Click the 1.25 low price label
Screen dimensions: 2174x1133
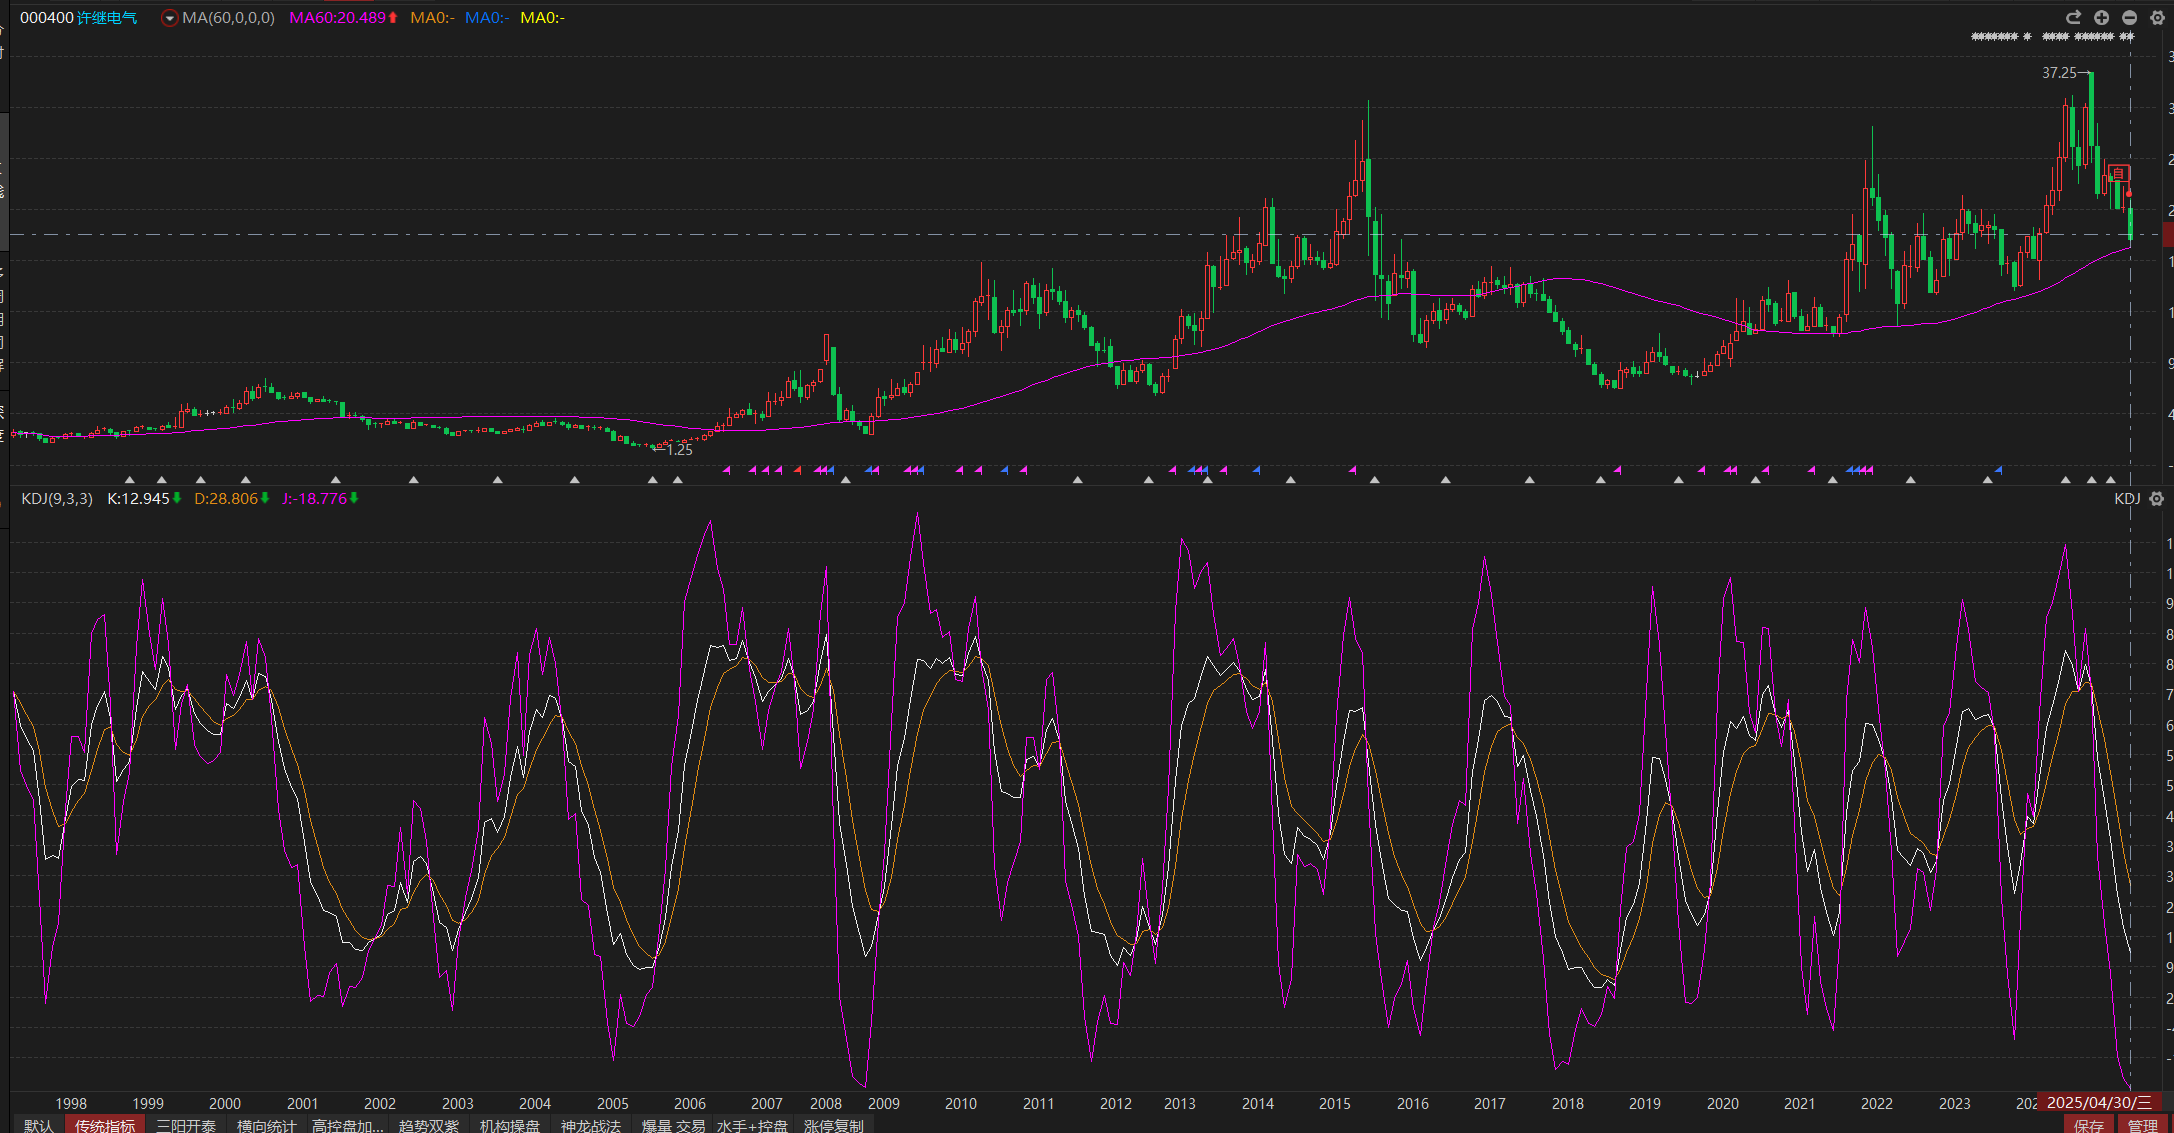pos(680,450)
